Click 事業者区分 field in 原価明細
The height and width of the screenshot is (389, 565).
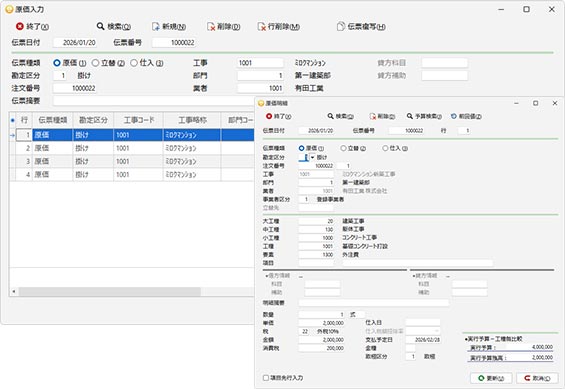[304, 199]
